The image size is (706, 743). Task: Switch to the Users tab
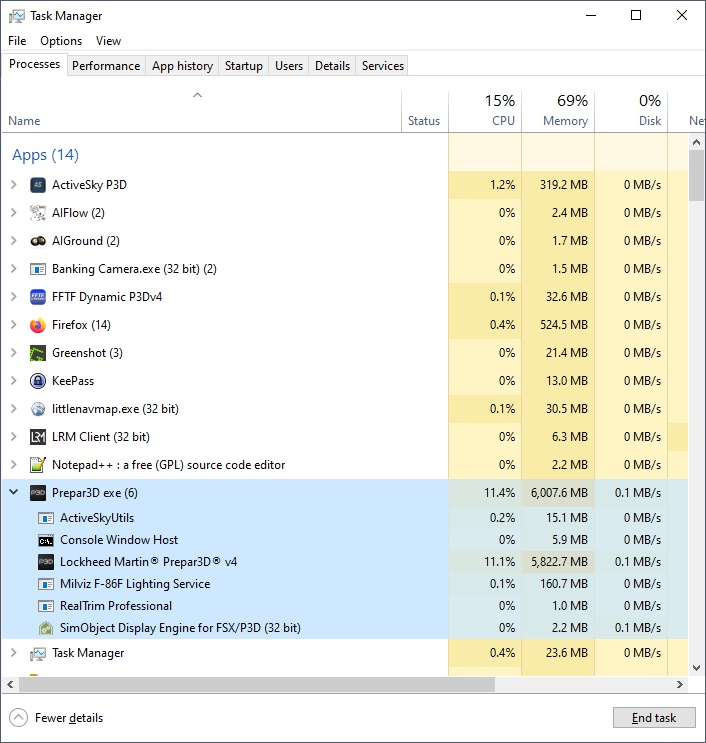coord(289,66)
